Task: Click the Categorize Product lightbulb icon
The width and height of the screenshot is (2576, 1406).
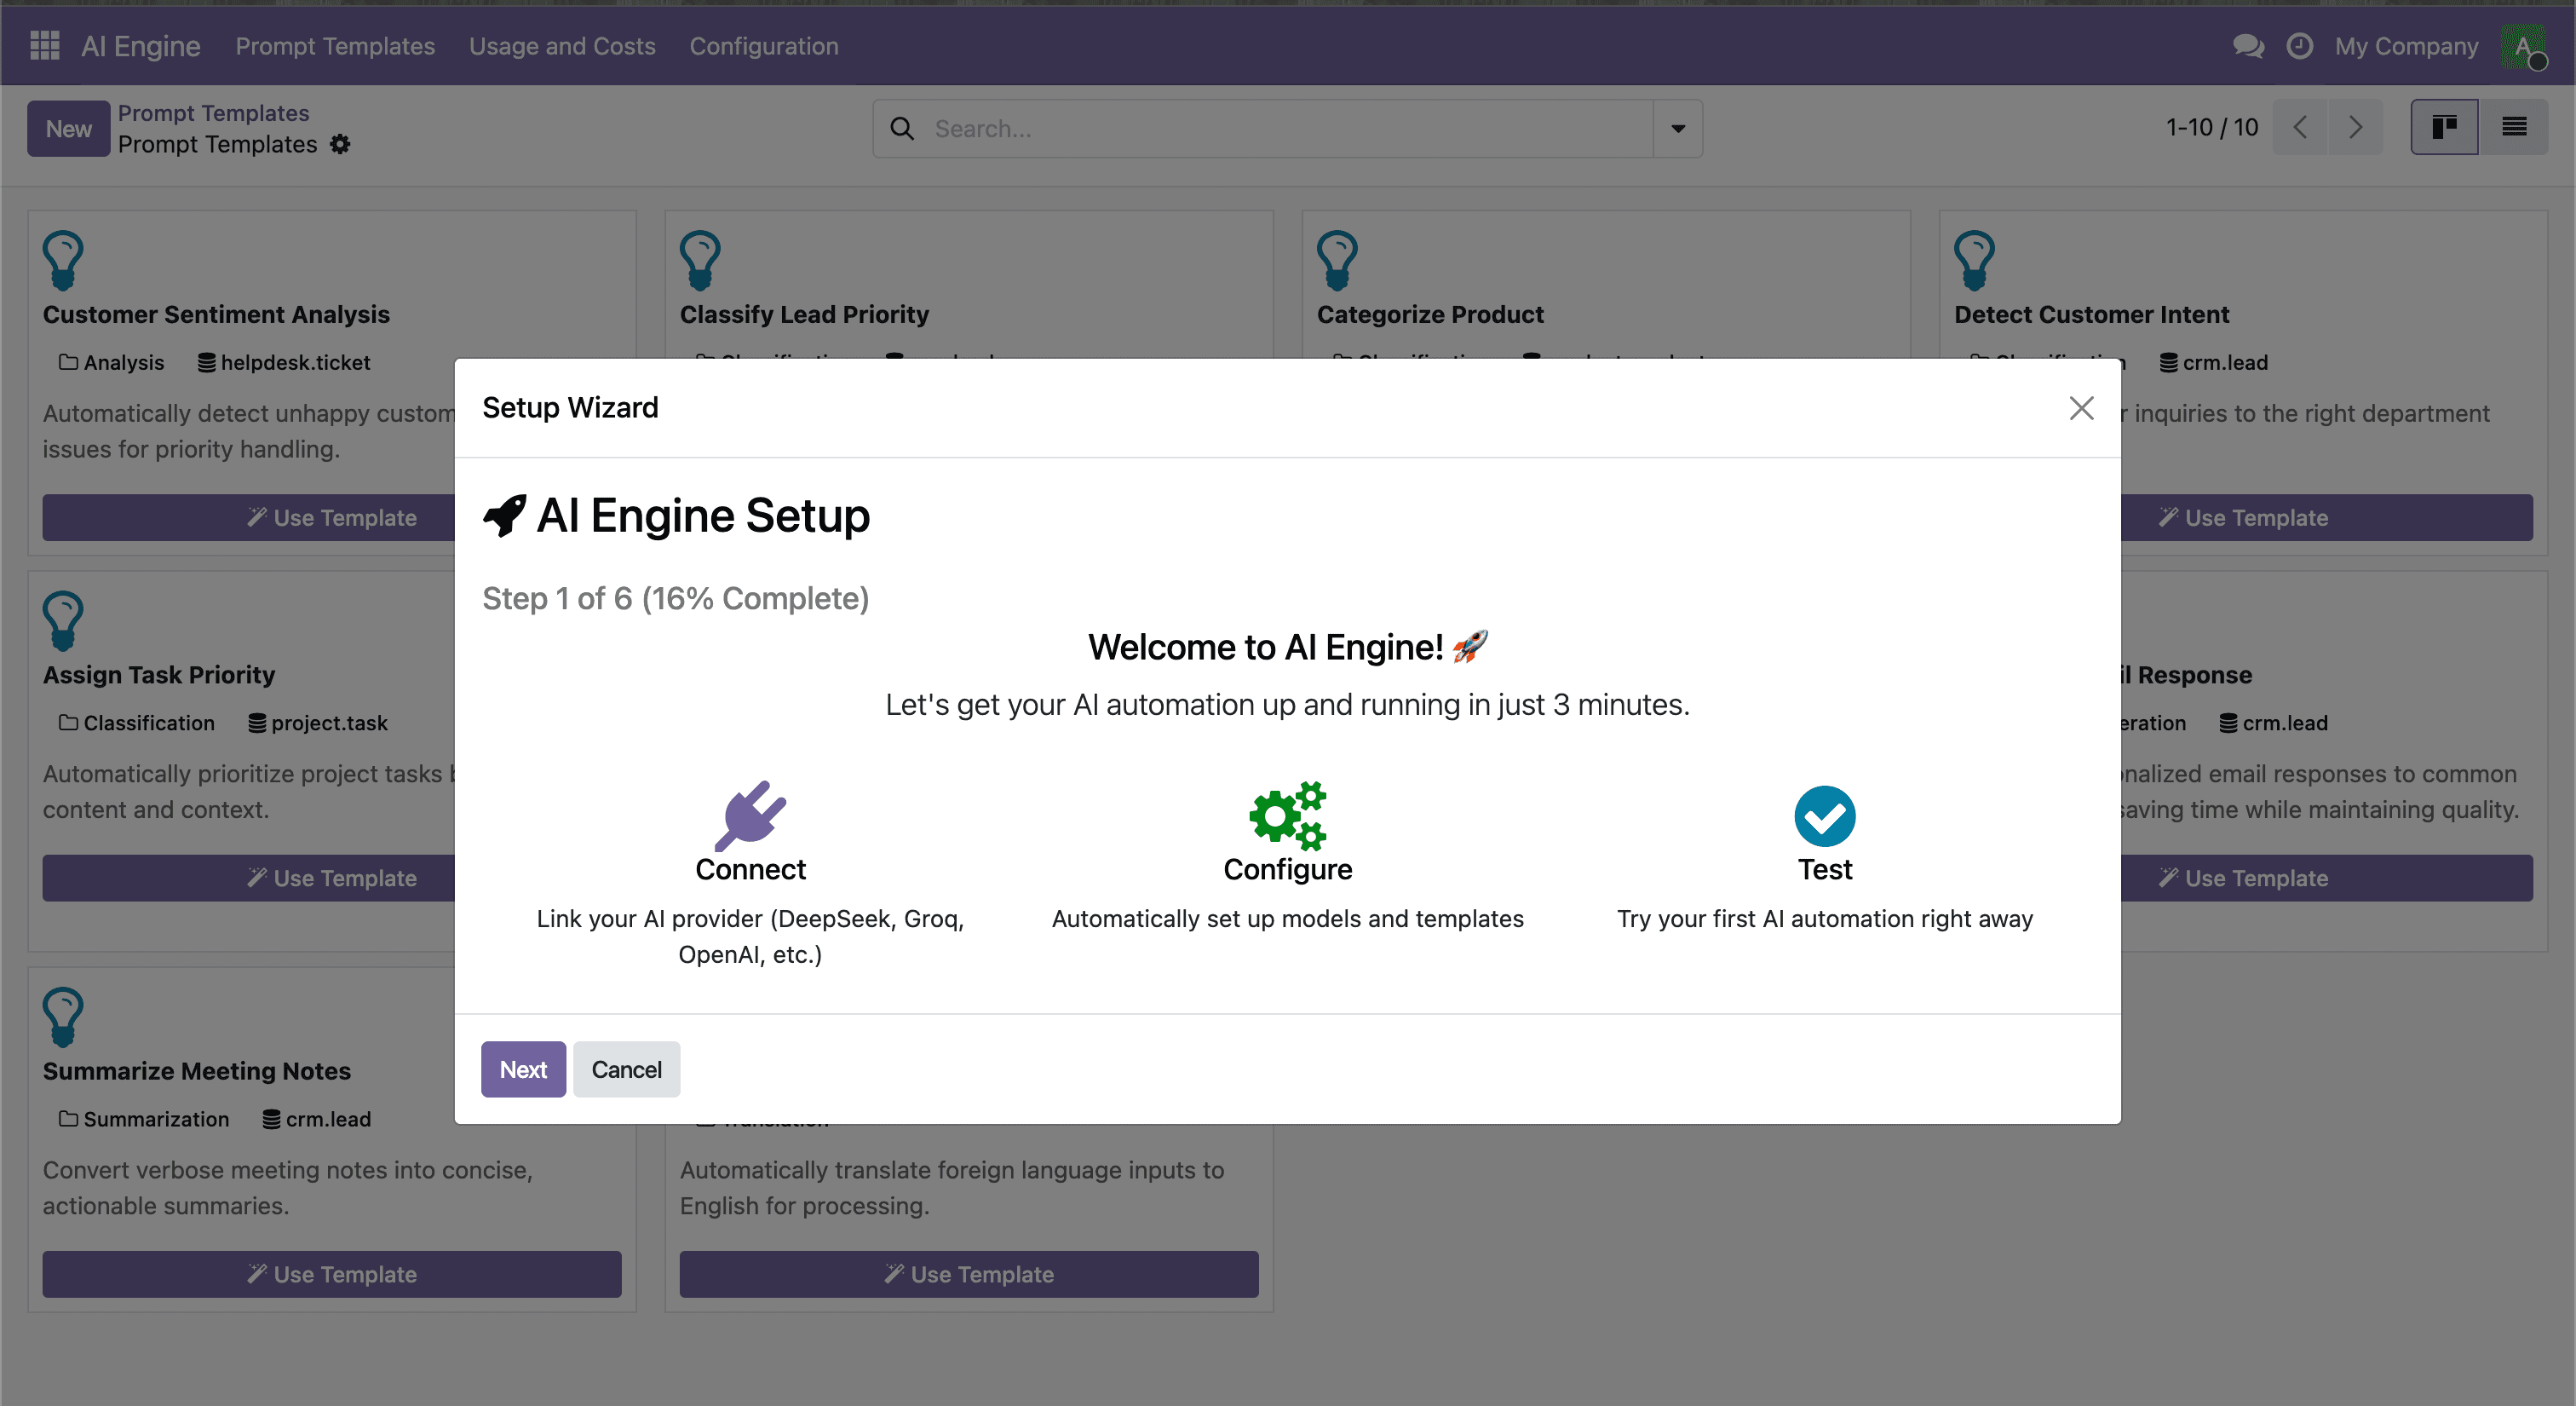Action: coord(1337,260)
